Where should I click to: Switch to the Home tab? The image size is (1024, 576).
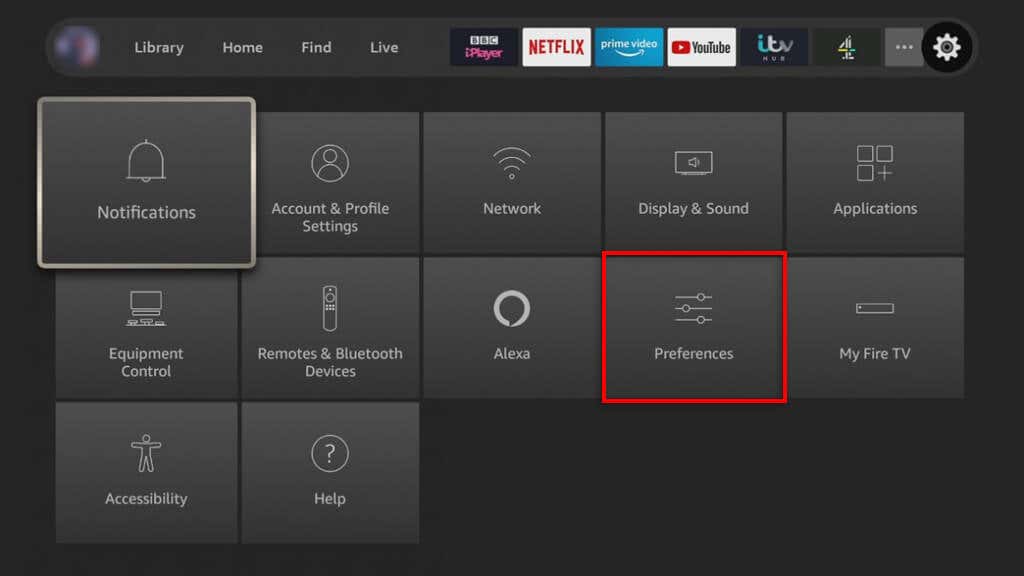(242, 47)
